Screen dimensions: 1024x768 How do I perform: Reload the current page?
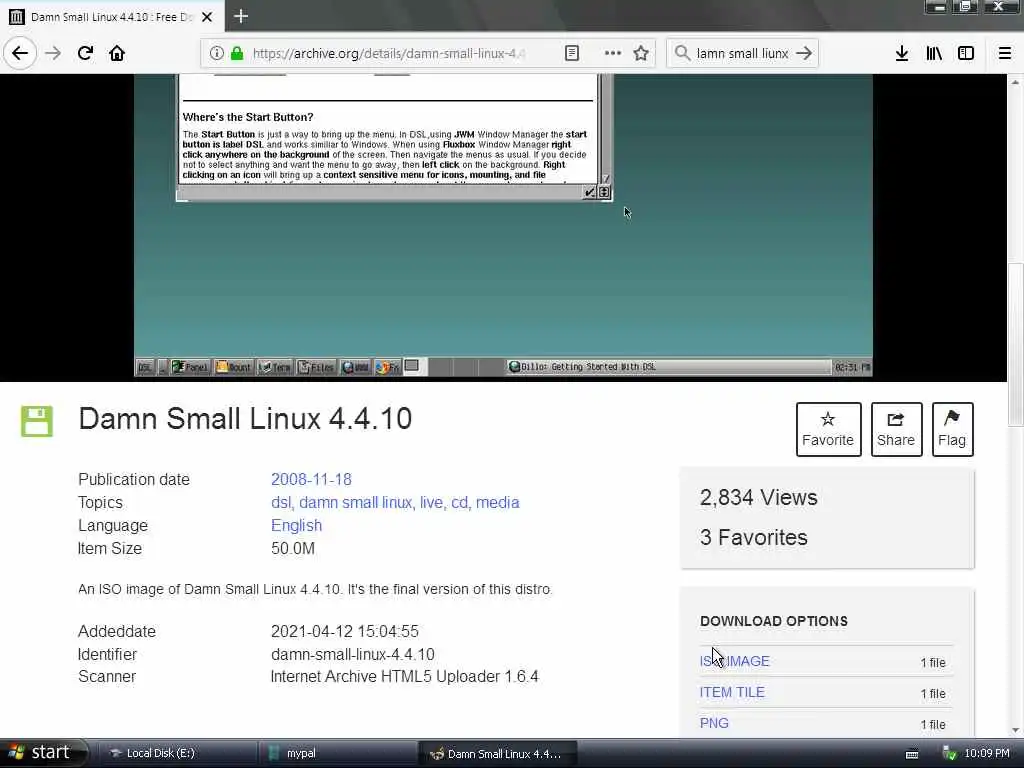(86, 53)
